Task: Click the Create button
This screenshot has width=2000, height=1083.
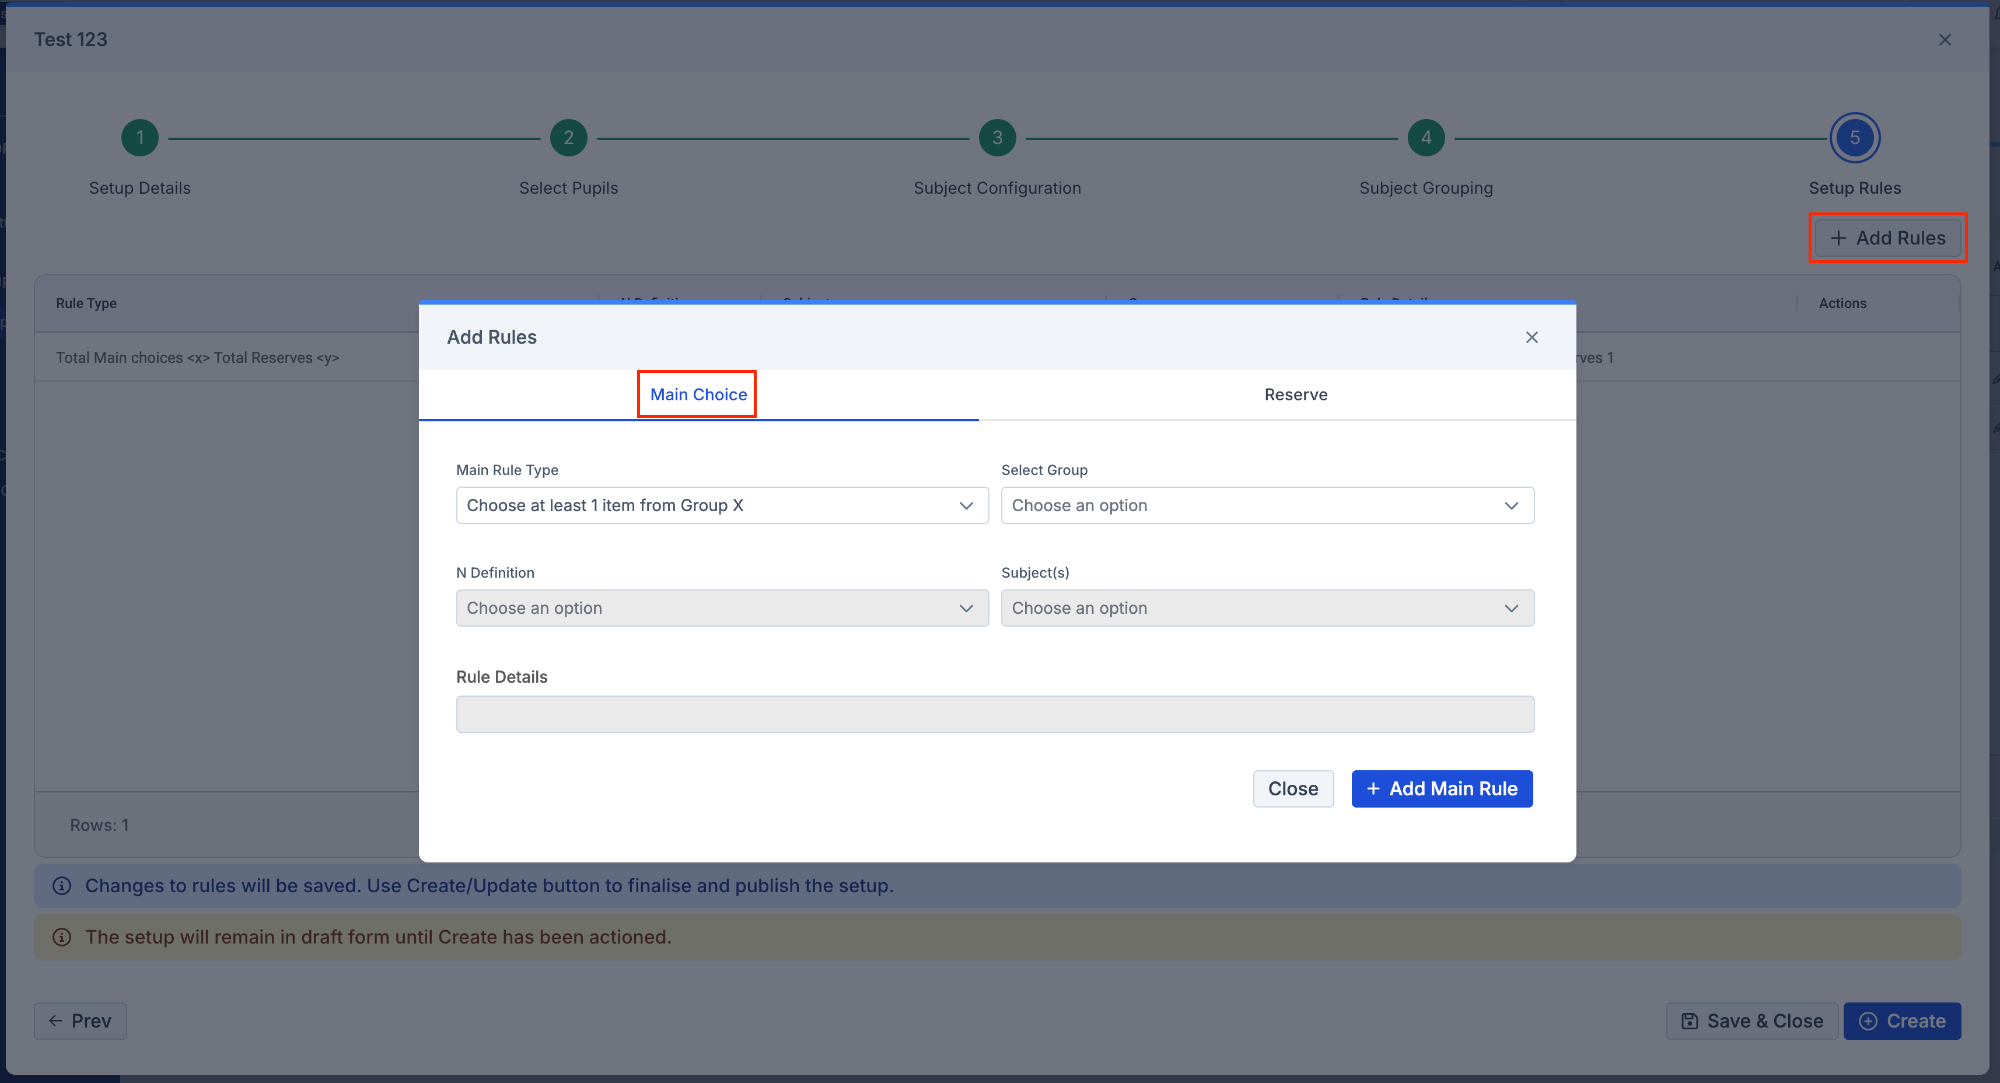Action: pos(1902,1021)
